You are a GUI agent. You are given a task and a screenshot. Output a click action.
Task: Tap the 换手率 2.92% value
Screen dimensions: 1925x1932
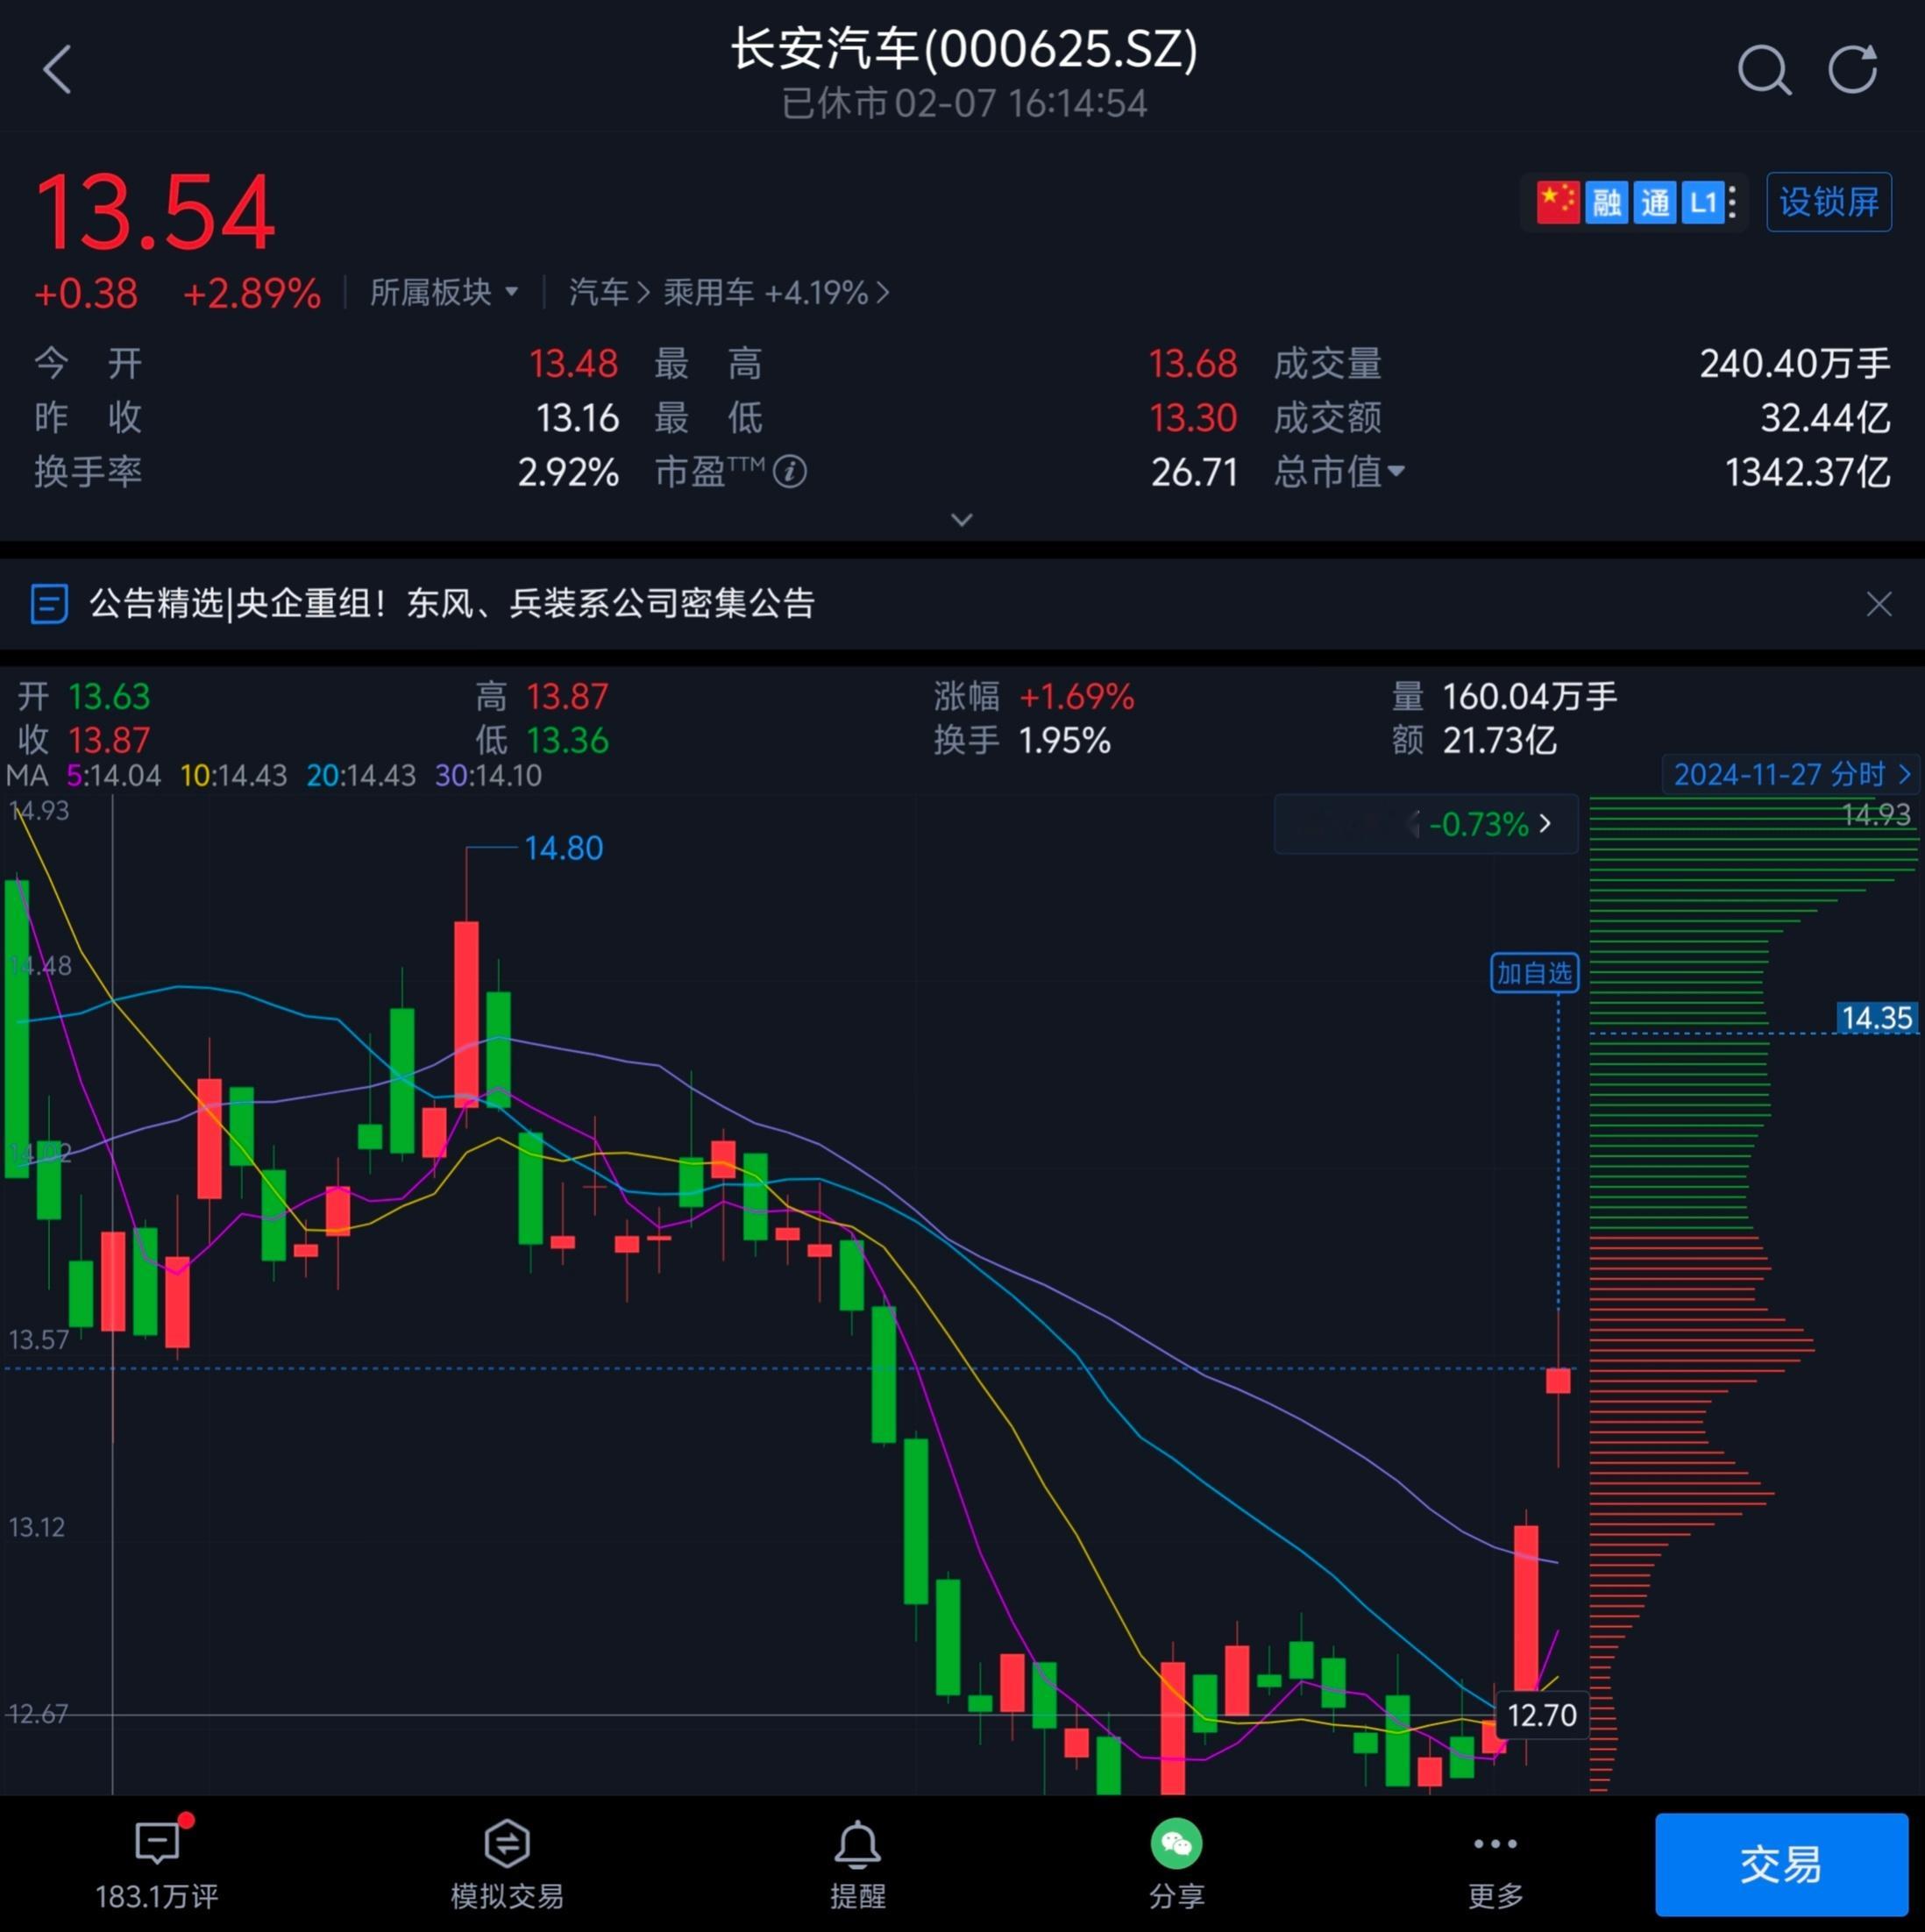pyautogui.click(x=568, y=472)
